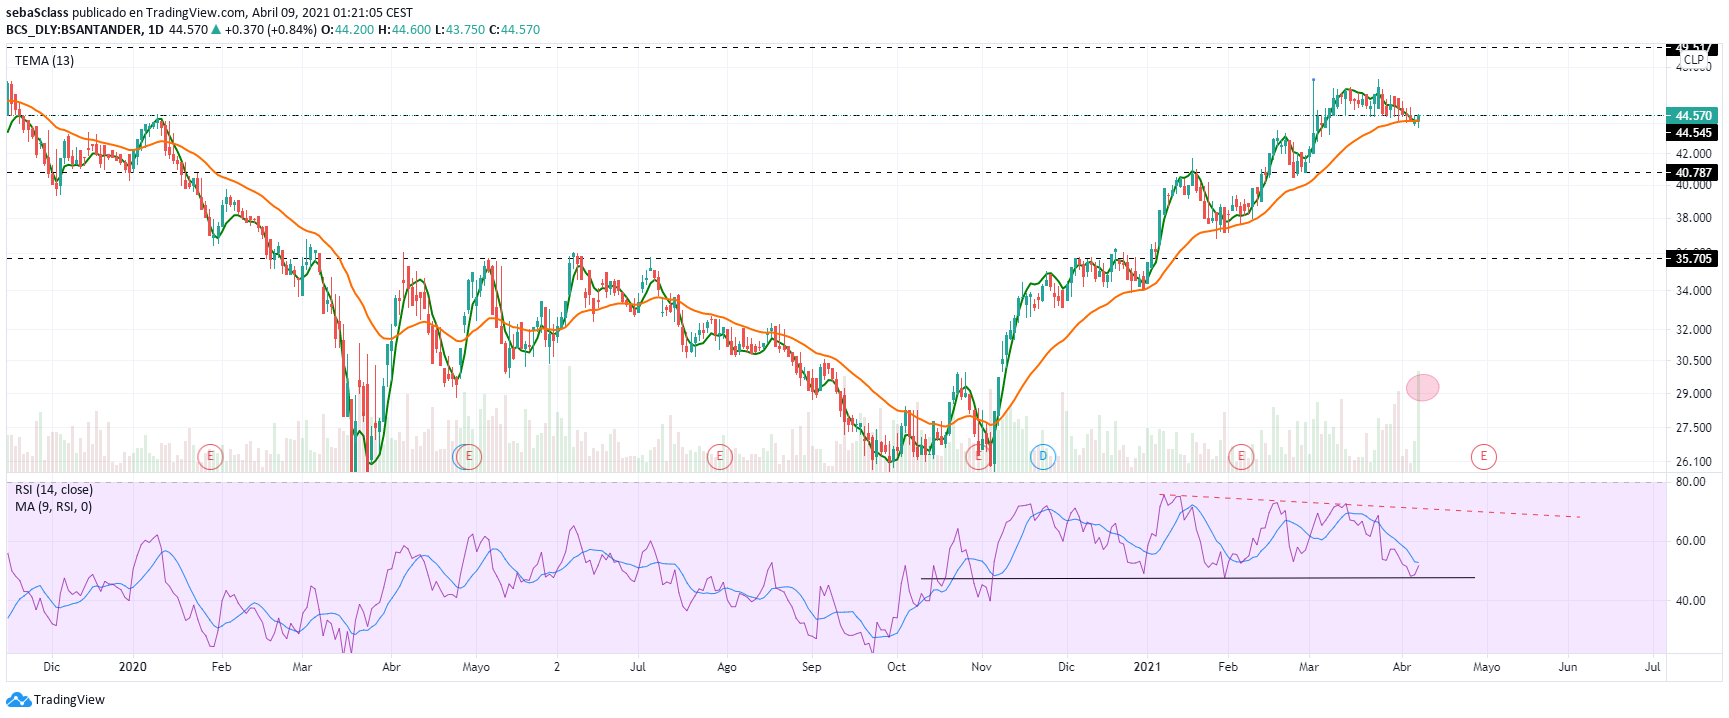
Task: Click the Ago label on time axis
Action: (727, 667)
